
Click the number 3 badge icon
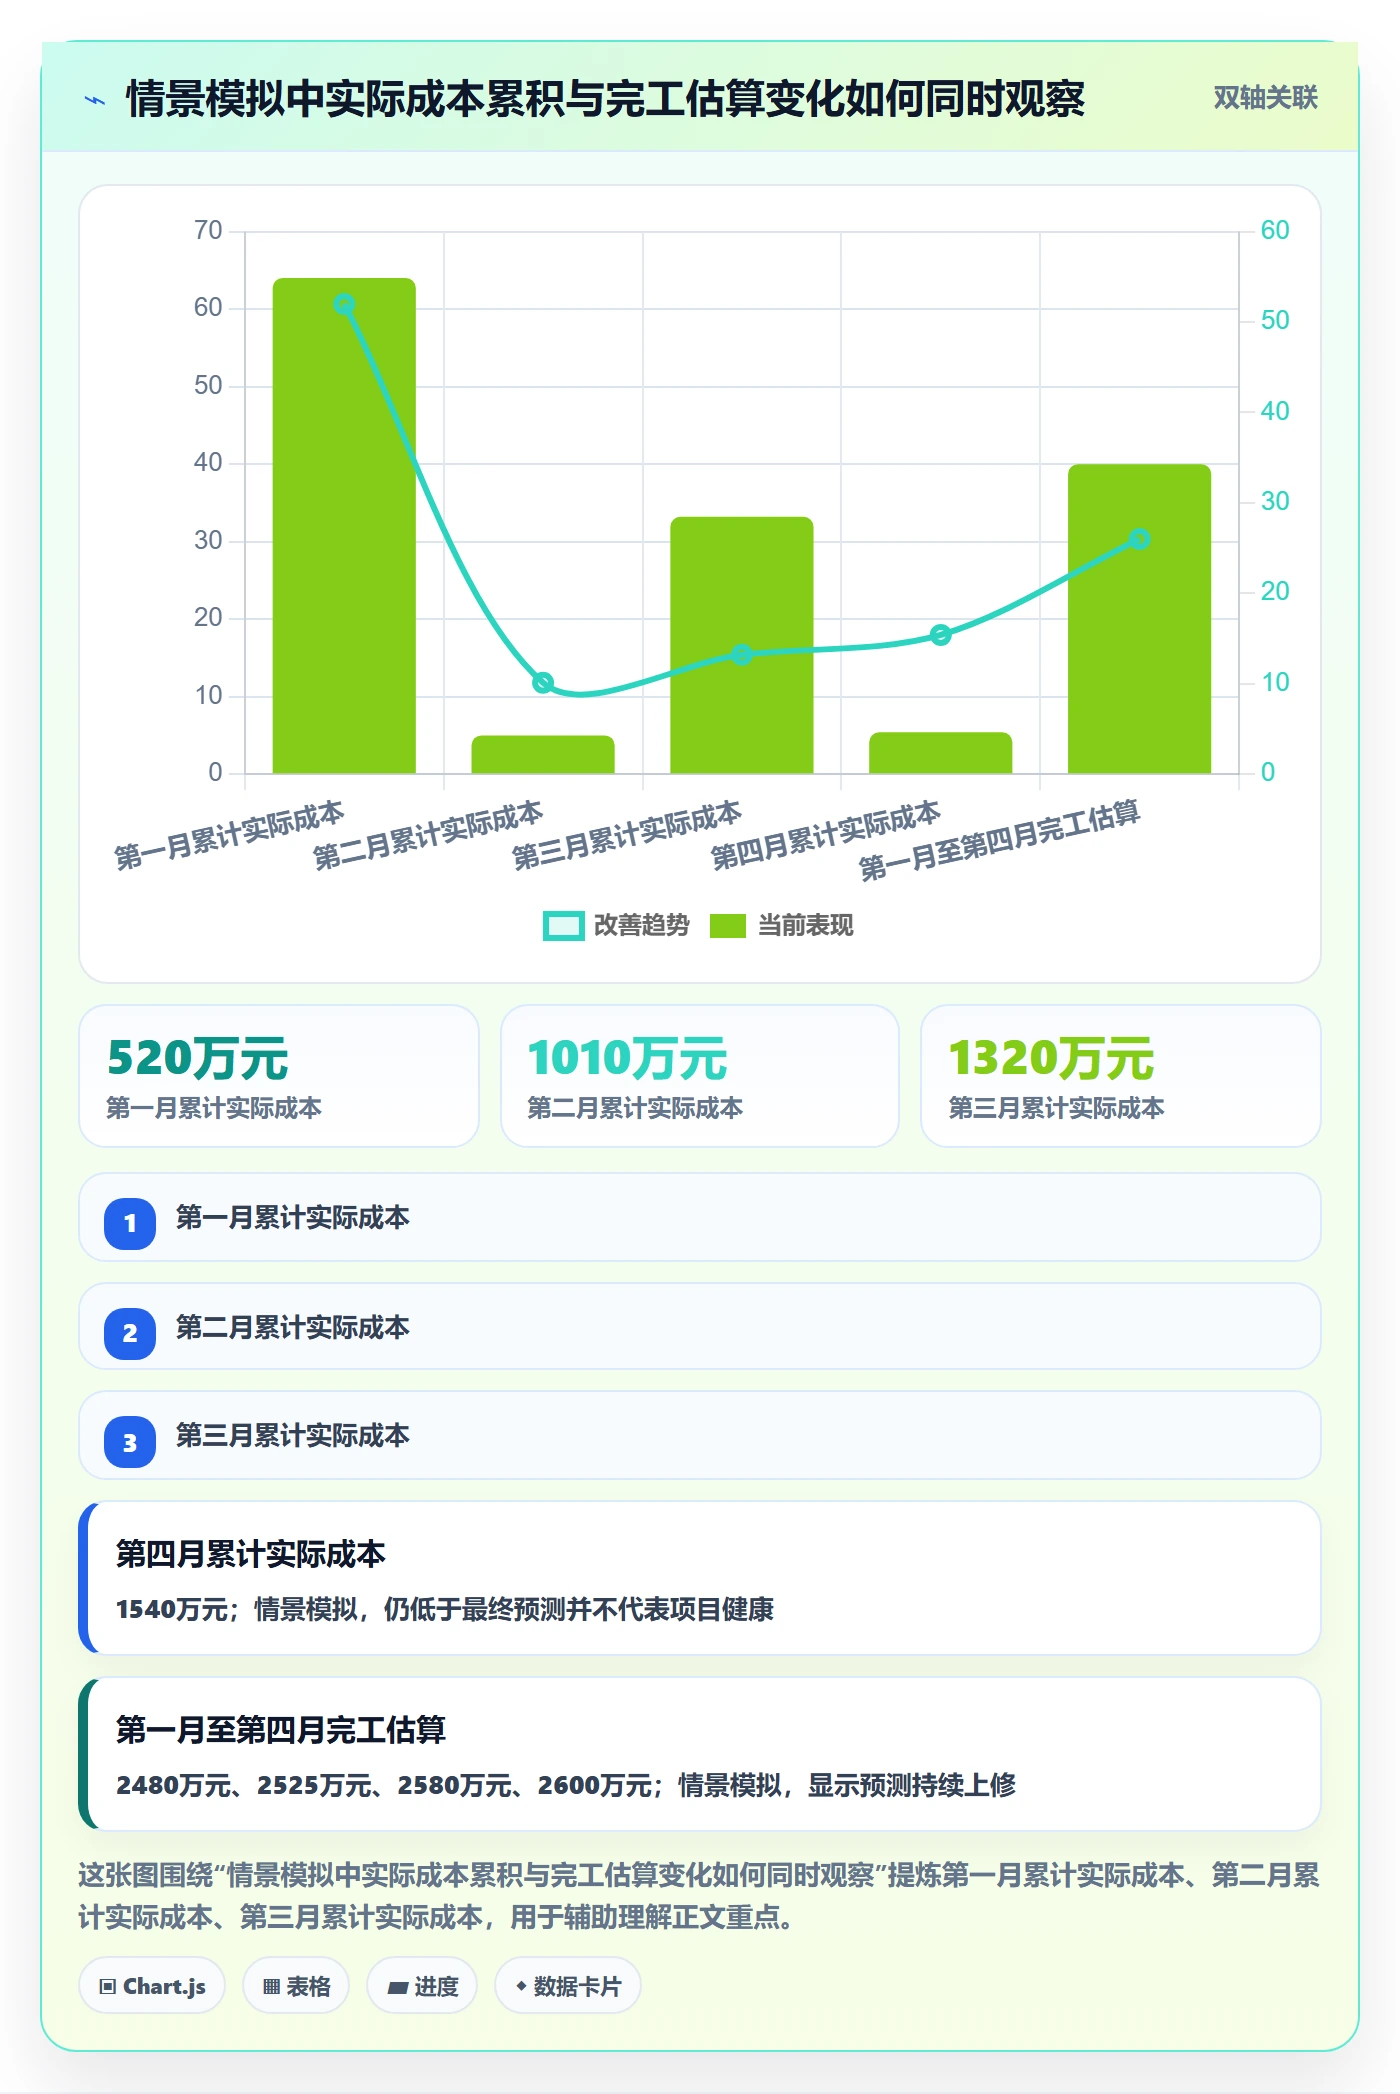130,1442
